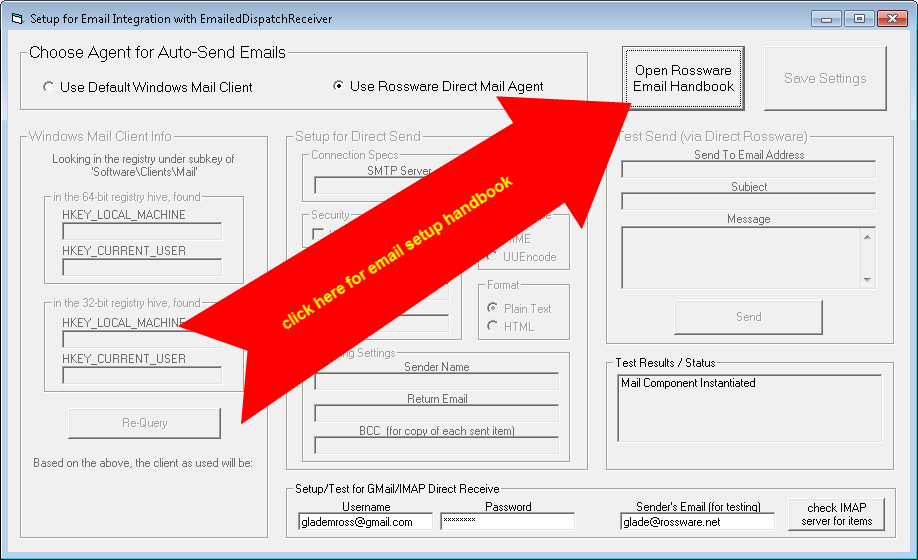918x560 pixels.
Task: Click into the Password field
Action: point(507,522)
